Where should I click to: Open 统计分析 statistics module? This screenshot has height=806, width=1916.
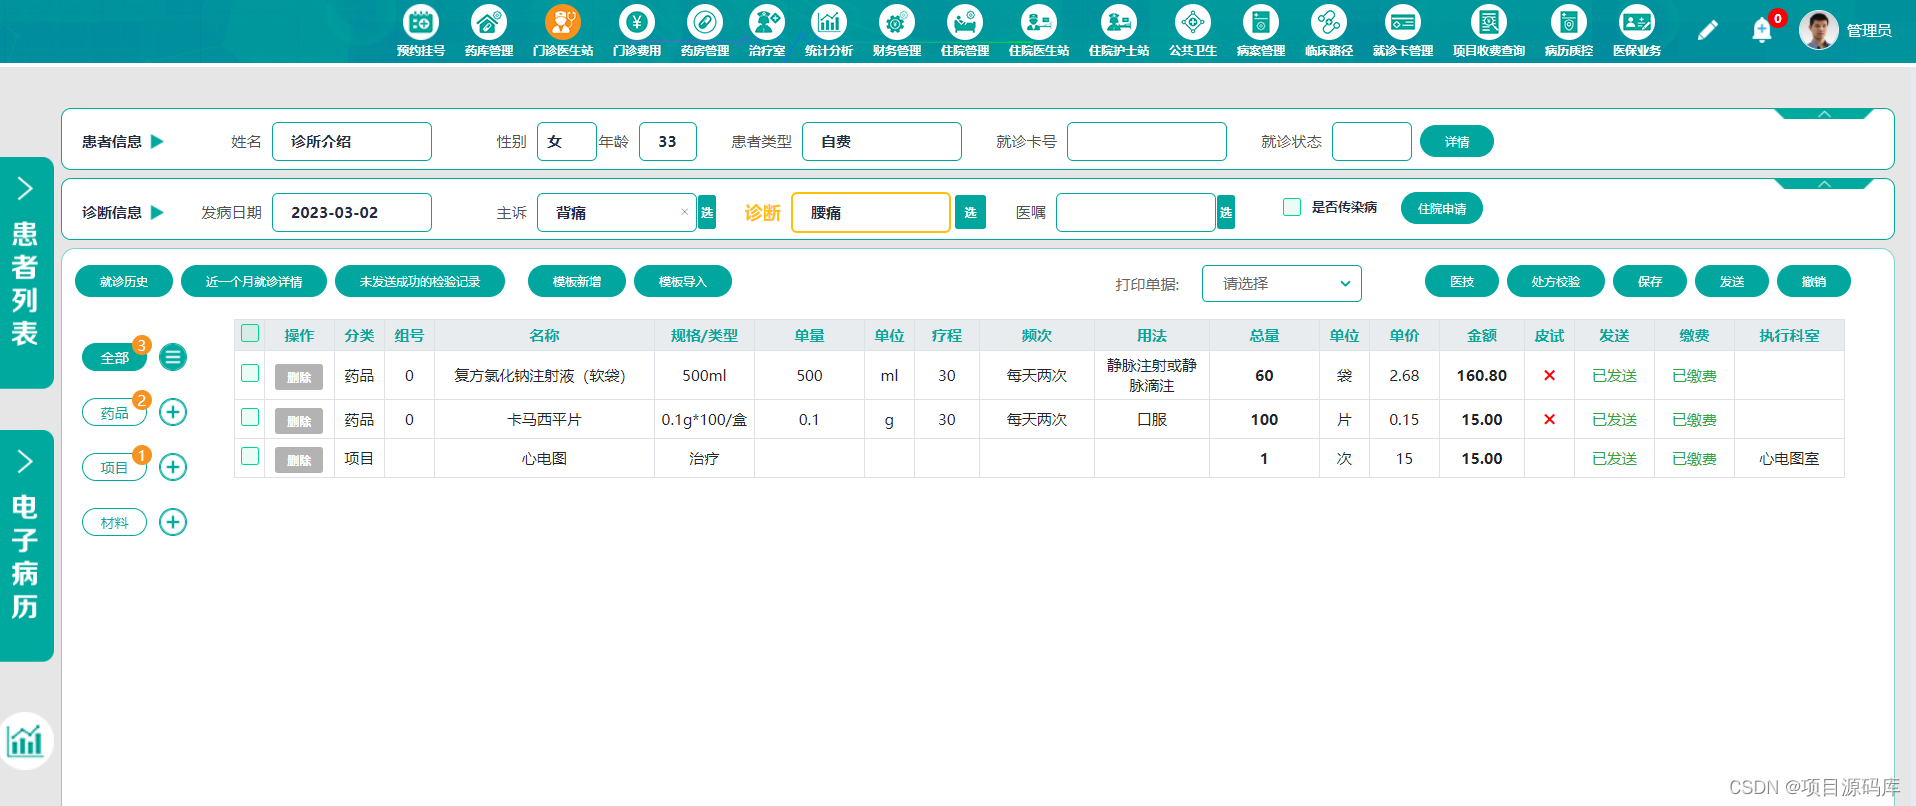click(829, 31)
